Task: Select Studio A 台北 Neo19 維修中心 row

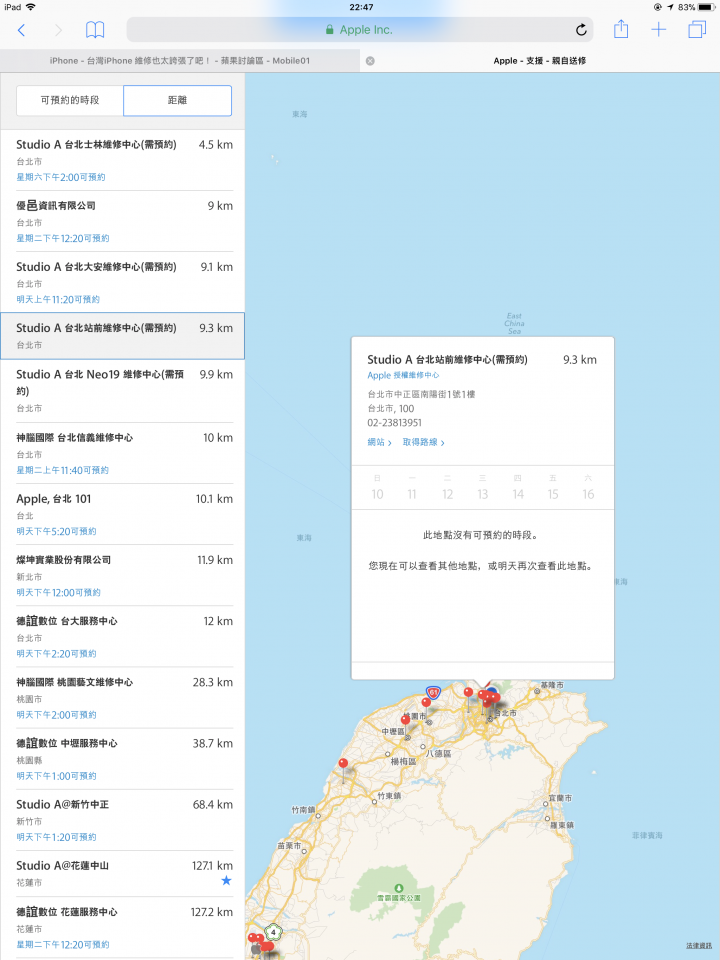Action: 122,391
